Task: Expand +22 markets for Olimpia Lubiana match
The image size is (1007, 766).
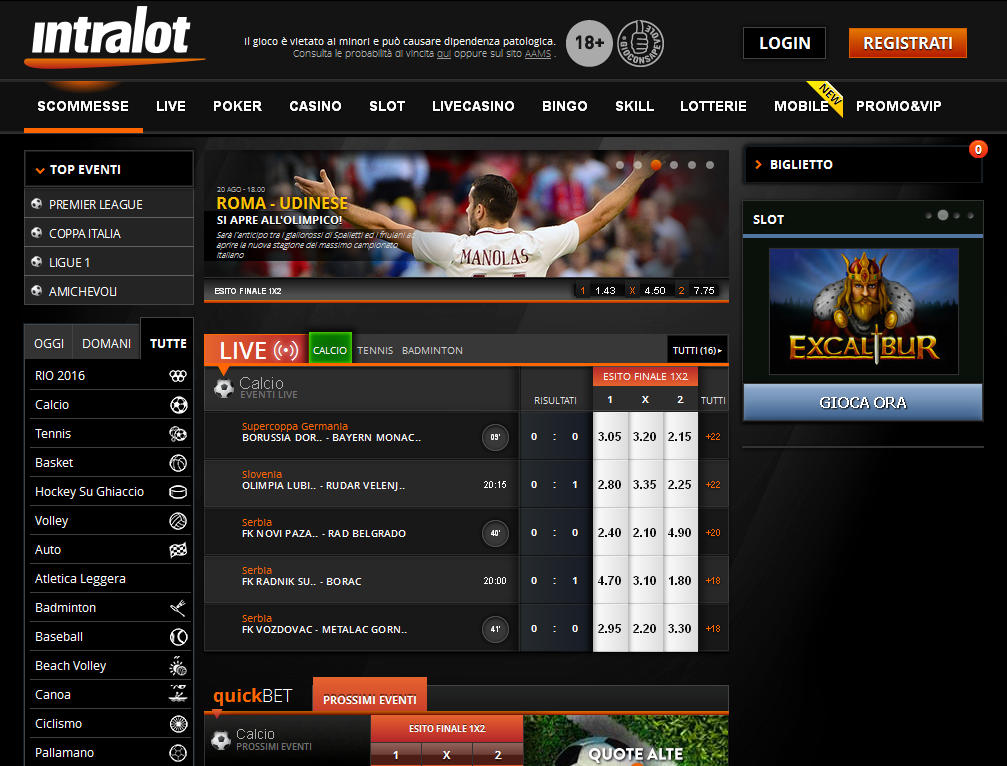Action: pyautogui.click(x=713, y=485)
